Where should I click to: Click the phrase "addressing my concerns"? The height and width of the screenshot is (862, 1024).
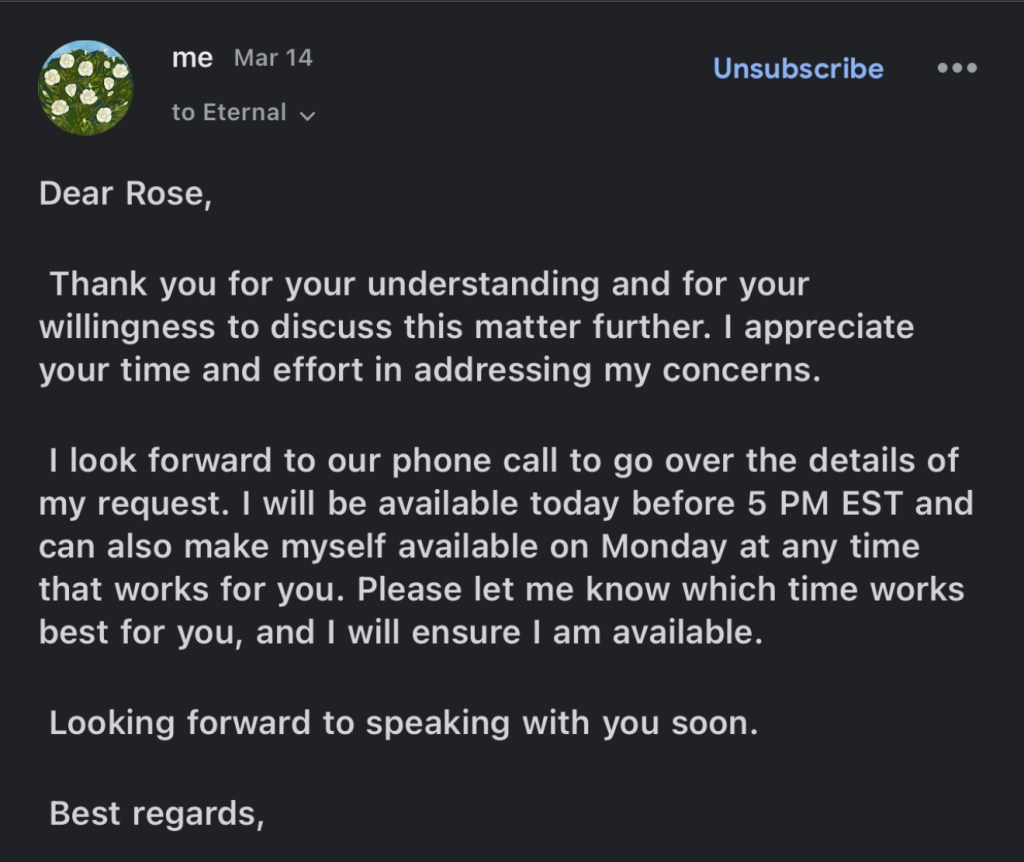[x=617, y=370]
